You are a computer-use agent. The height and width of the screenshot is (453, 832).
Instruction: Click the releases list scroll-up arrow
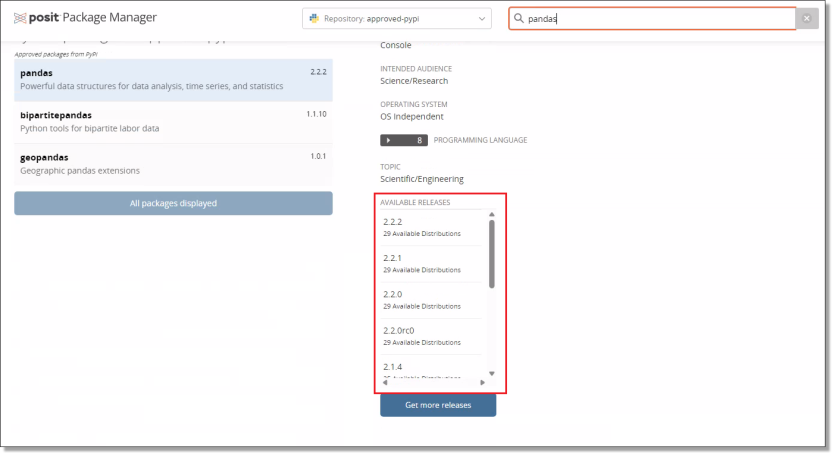491,215
